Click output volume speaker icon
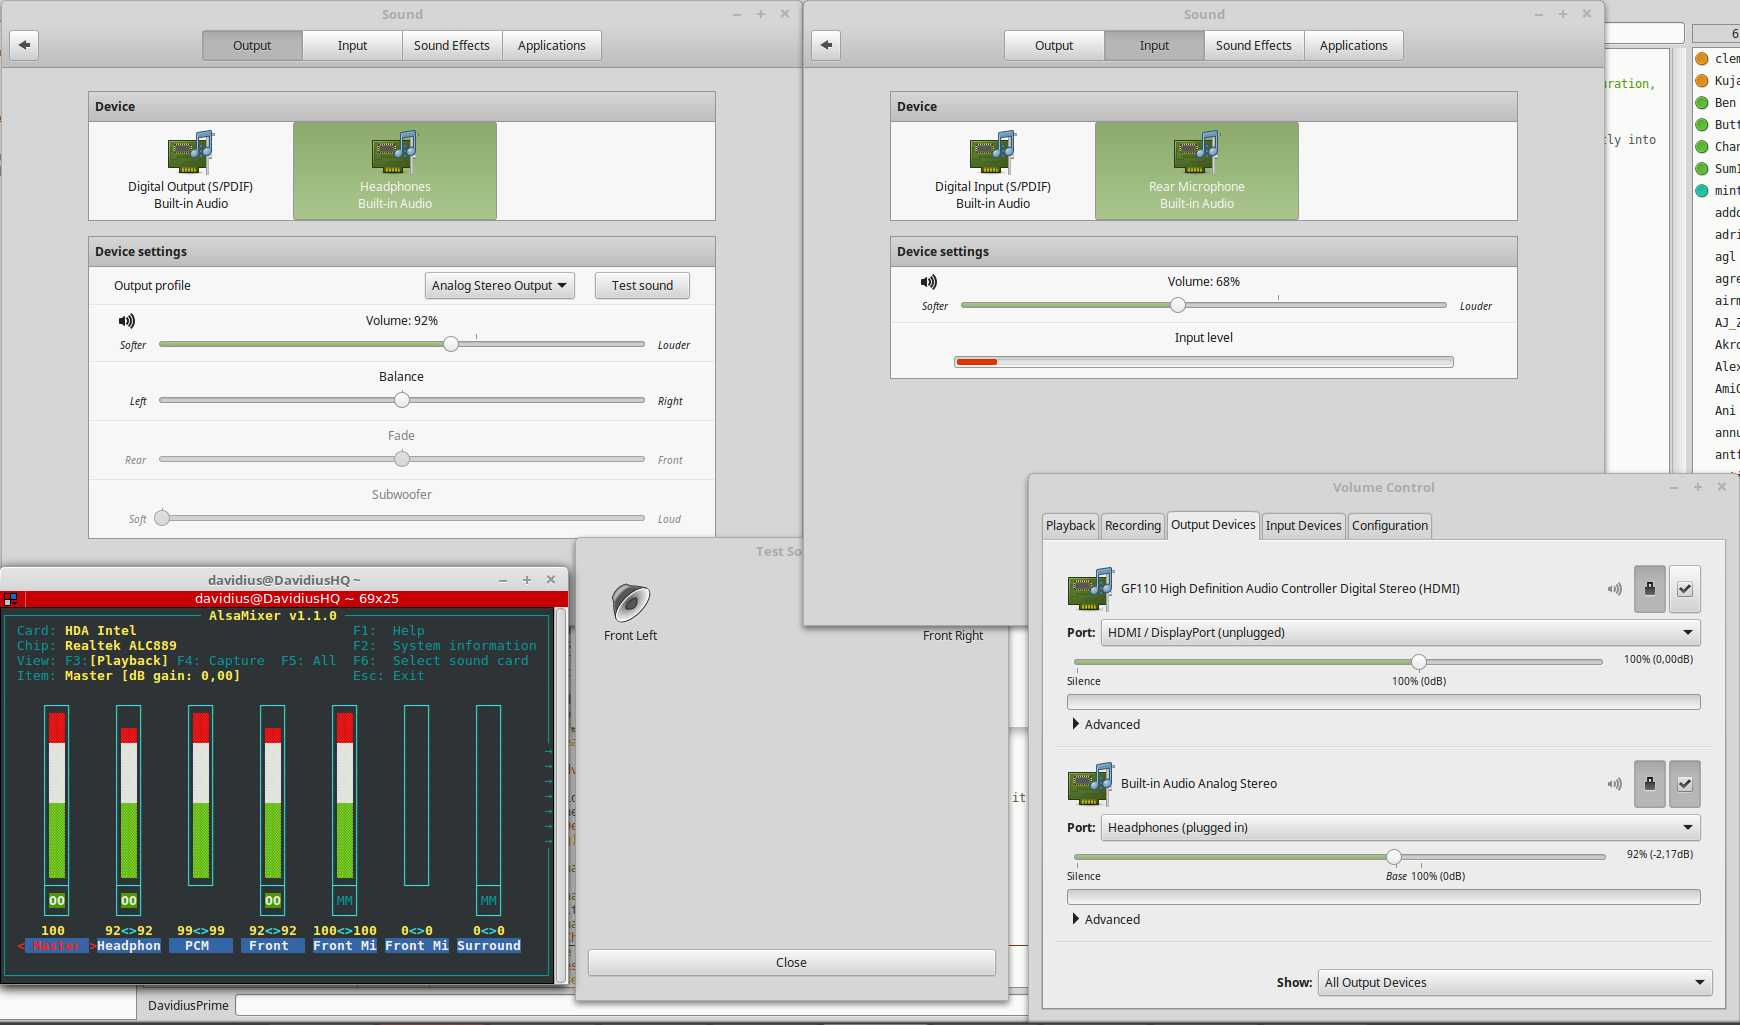This screenshot has height=1025, width=1740. [127, 321]
